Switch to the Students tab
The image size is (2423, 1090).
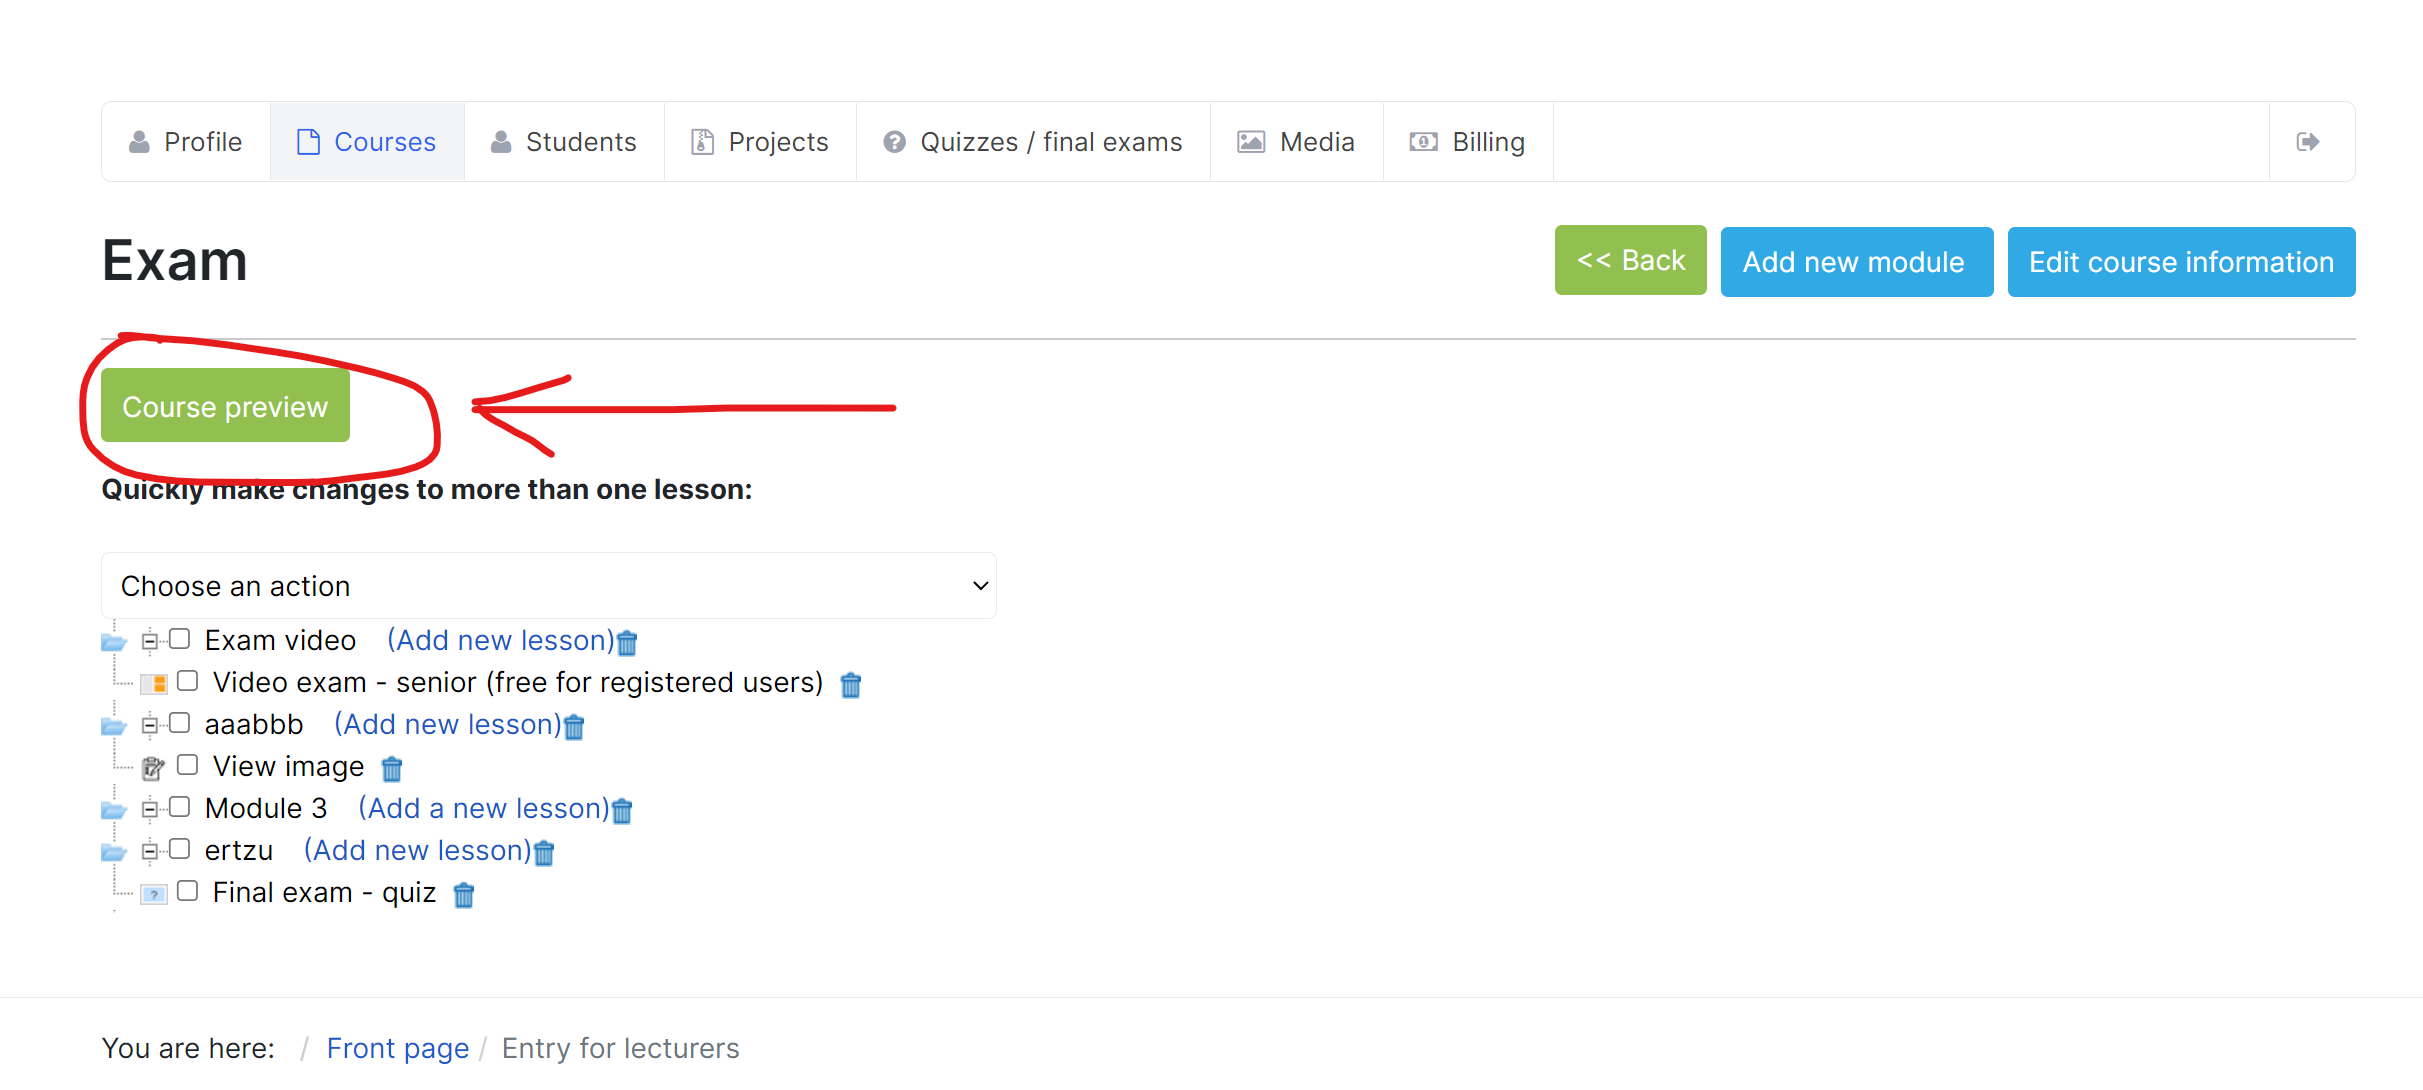pyautogui.click(x=564, y=142)
